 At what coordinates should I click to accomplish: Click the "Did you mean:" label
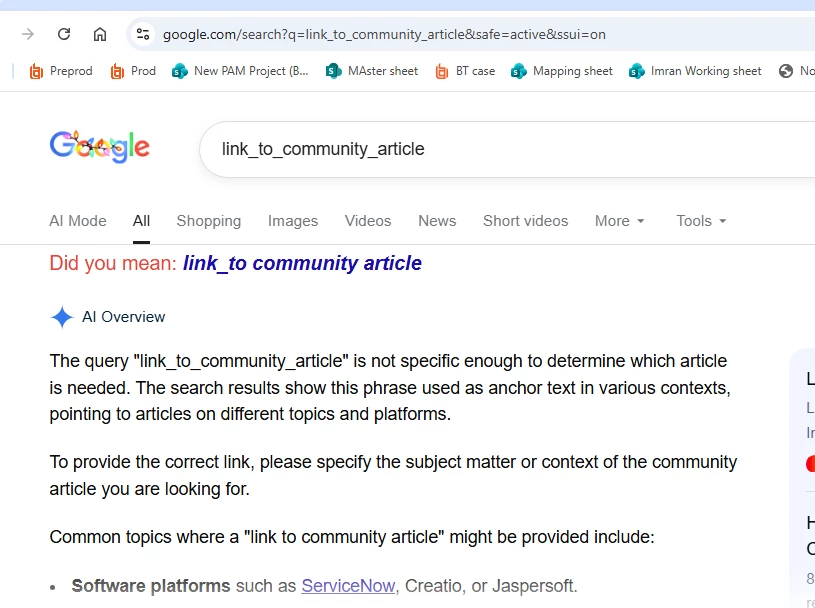[113, 263]
